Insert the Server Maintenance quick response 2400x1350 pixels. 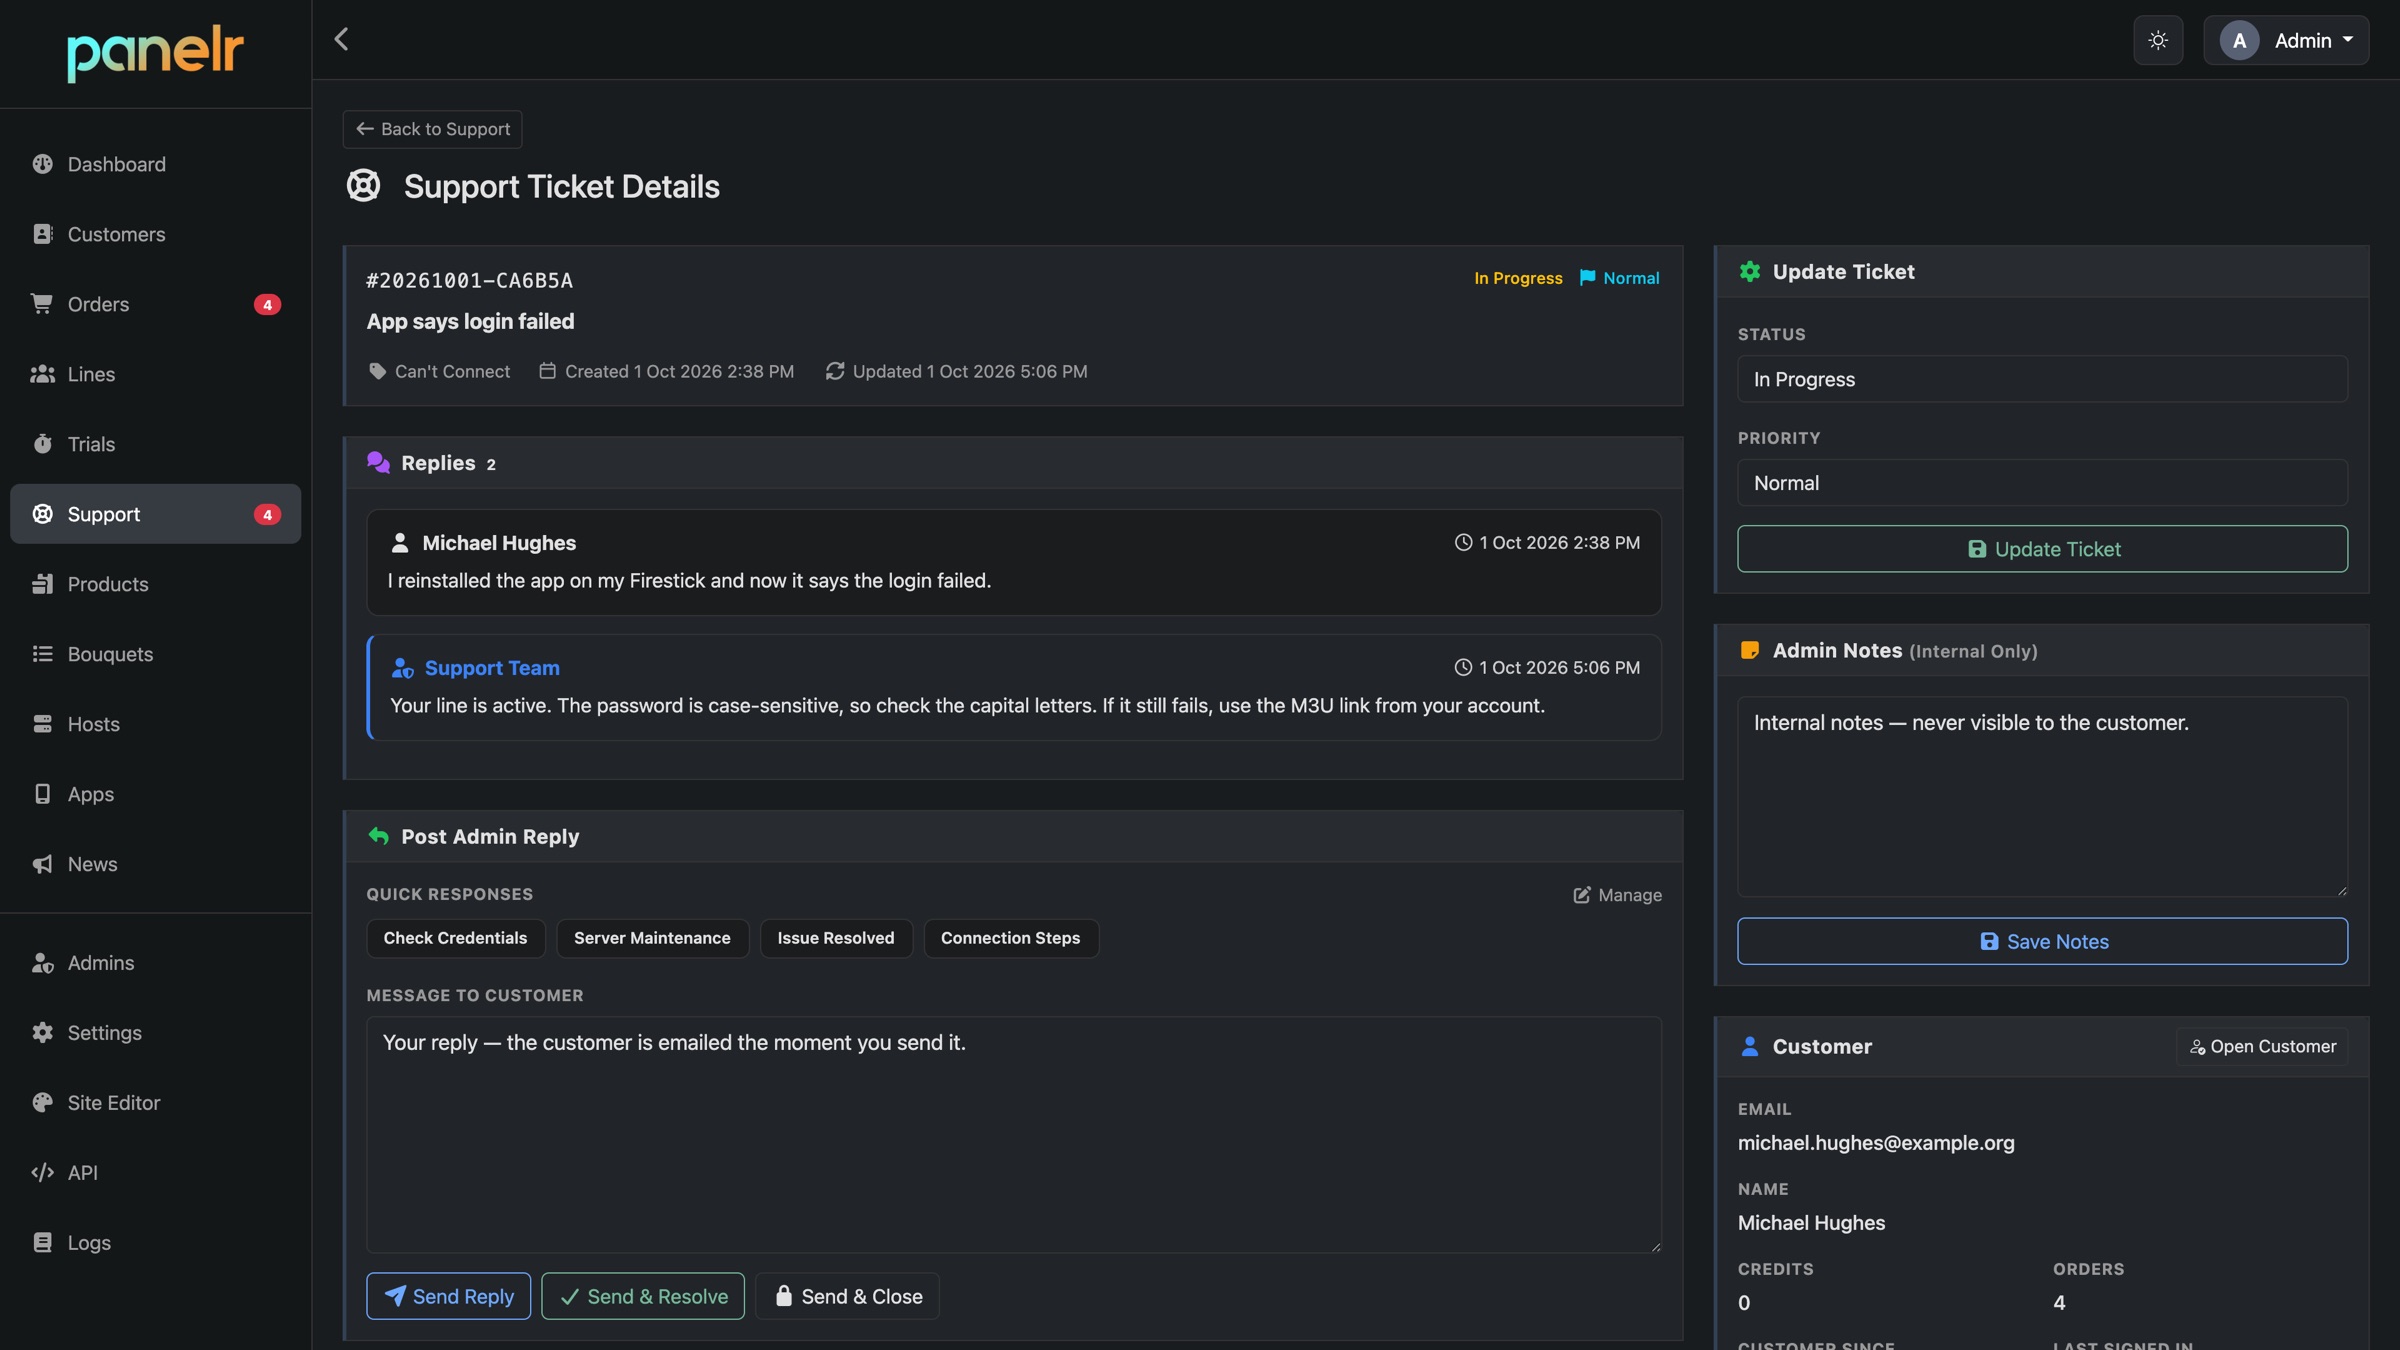(652, 938)
